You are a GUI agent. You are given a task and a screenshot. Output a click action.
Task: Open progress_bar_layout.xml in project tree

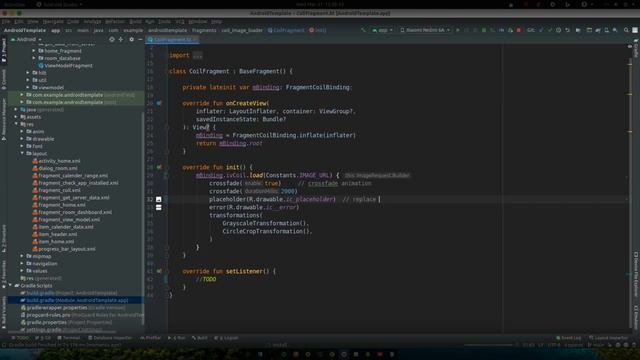point(64,249)
